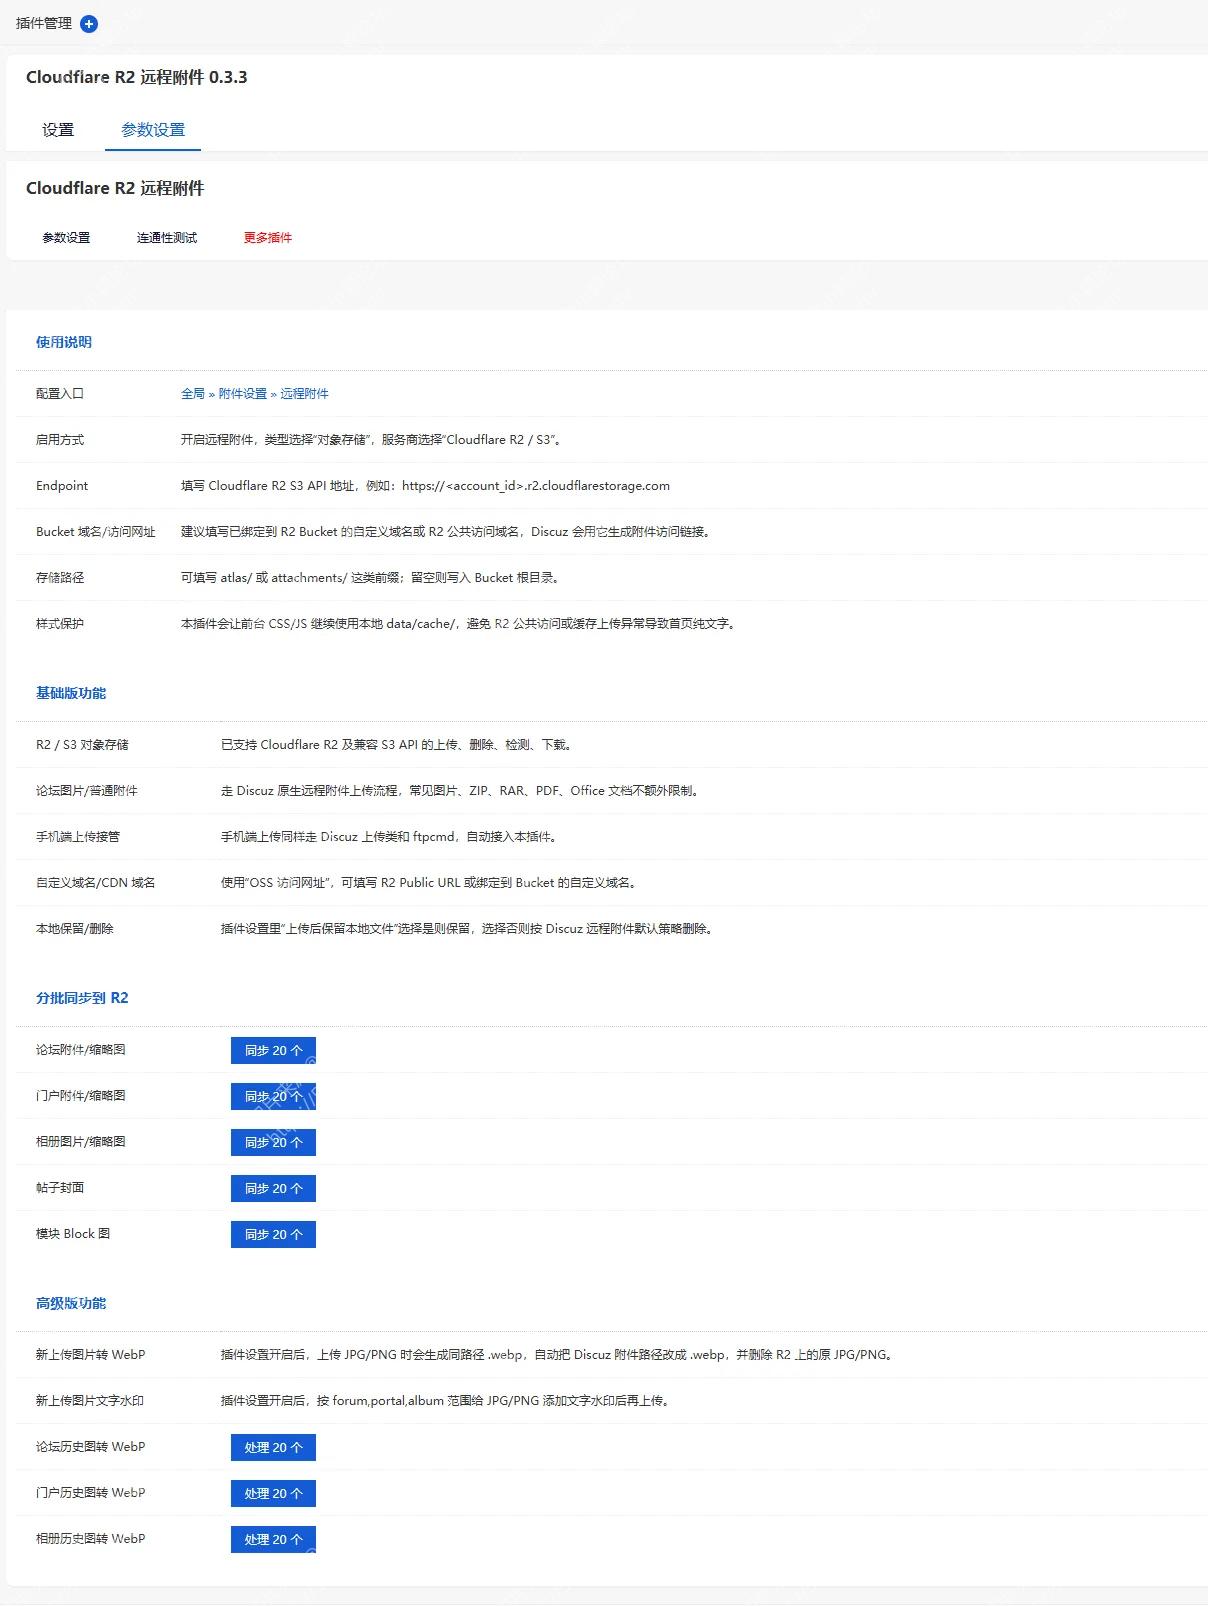The width and height of the screenshot is (1208, 1606).
Task: Sync 20 items for 相册图片/缩略图
Action: (273, 1143)
